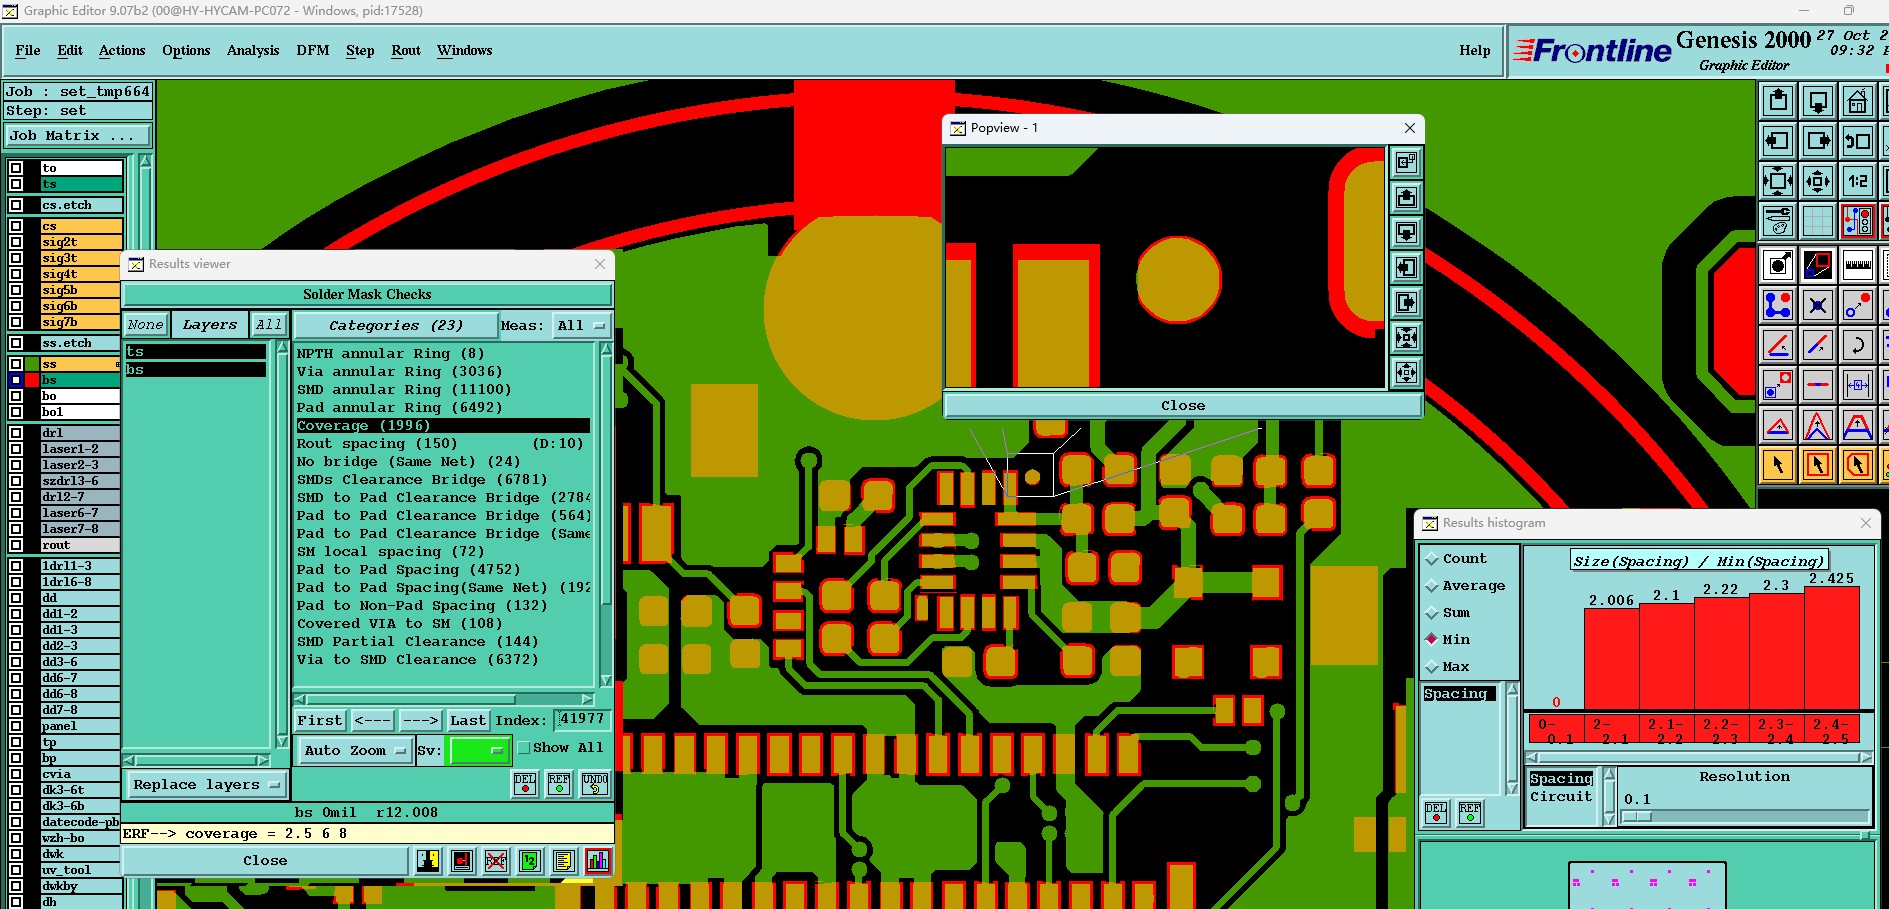This screenshot has width=1889, height=909.
Task: Open the File menu
Action: (x=28, y=51)
